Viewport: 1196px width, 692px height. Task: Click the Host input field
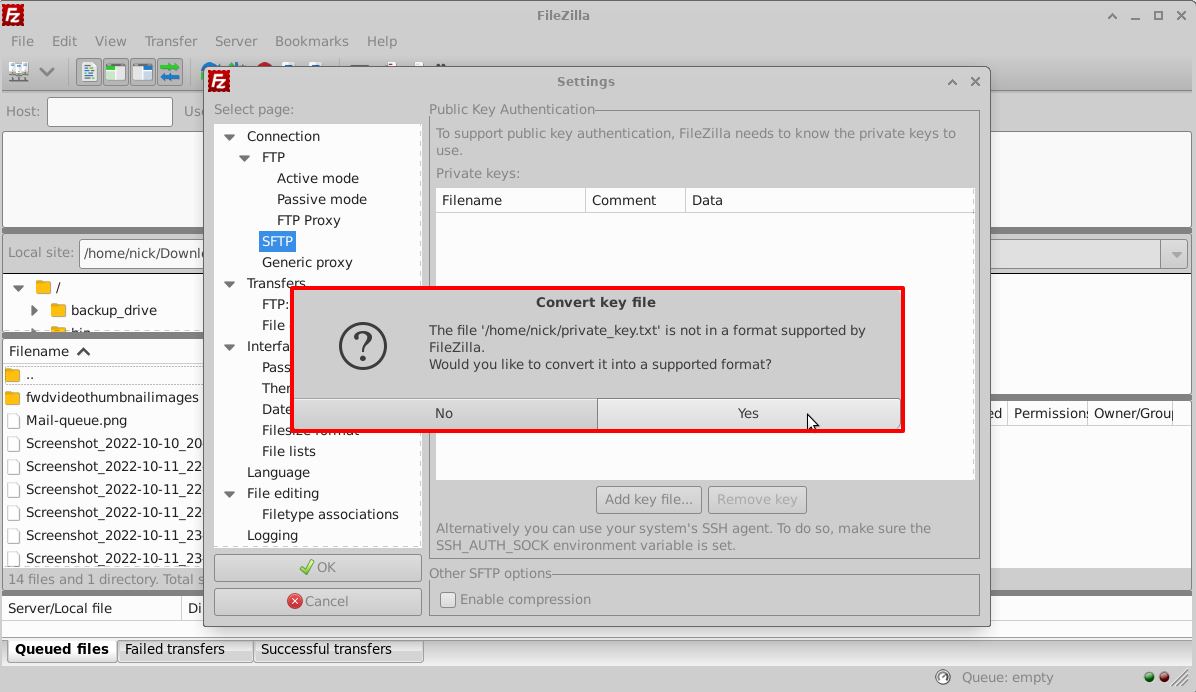click(x=110, y=111)
